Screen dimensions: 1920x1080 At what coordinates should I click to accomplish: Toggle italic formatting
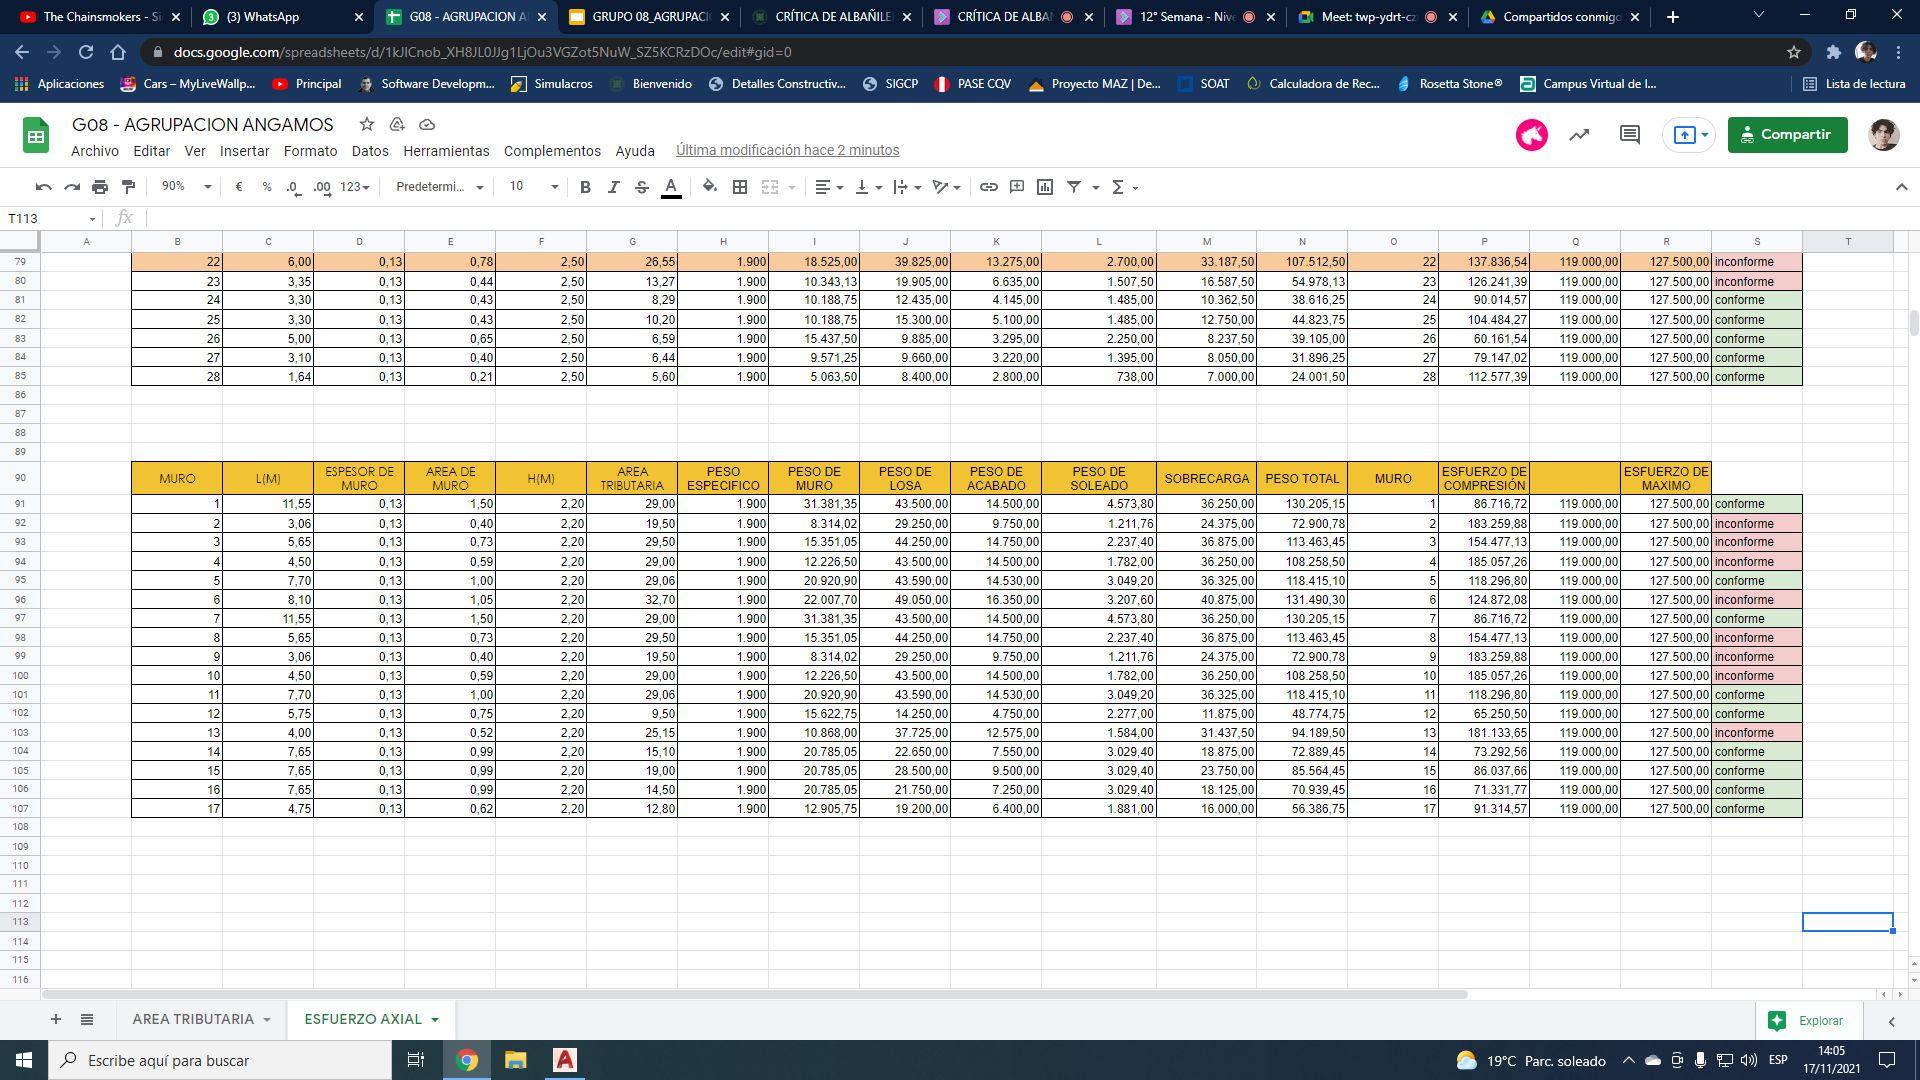pyautogui.click(x=614, y=187)
